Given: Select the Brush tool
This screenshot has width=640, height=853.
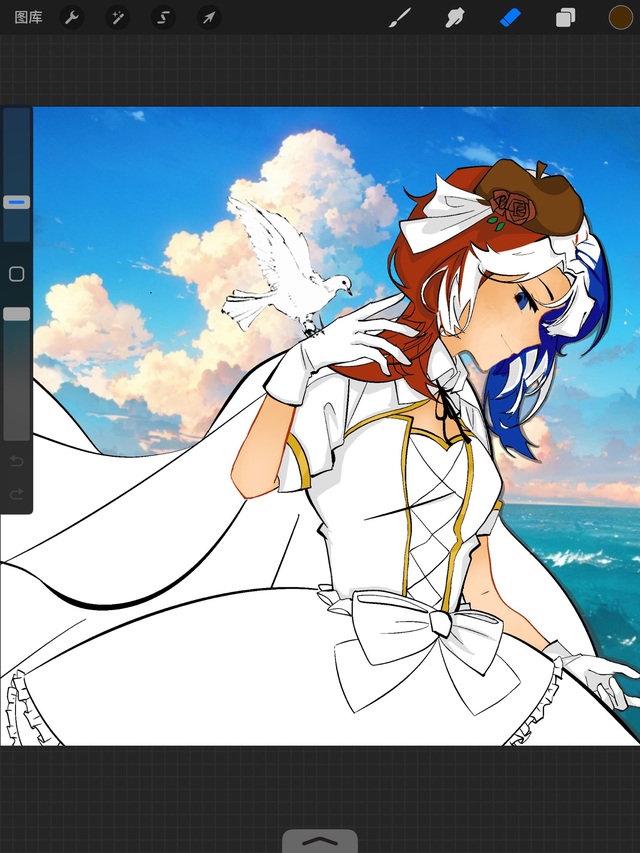Looking at the screenshot, I should [x=400, y=18].
